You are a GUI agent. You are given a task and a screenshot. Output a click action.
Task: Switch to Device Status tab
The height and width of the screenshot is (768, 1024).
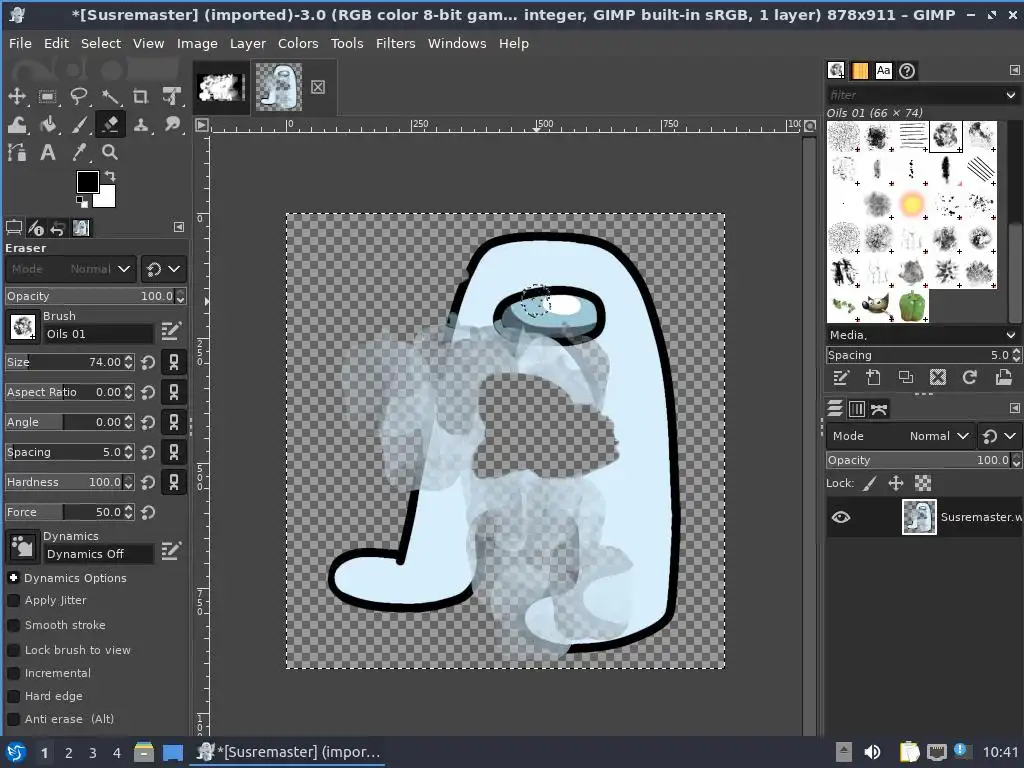tap(36, 228)
